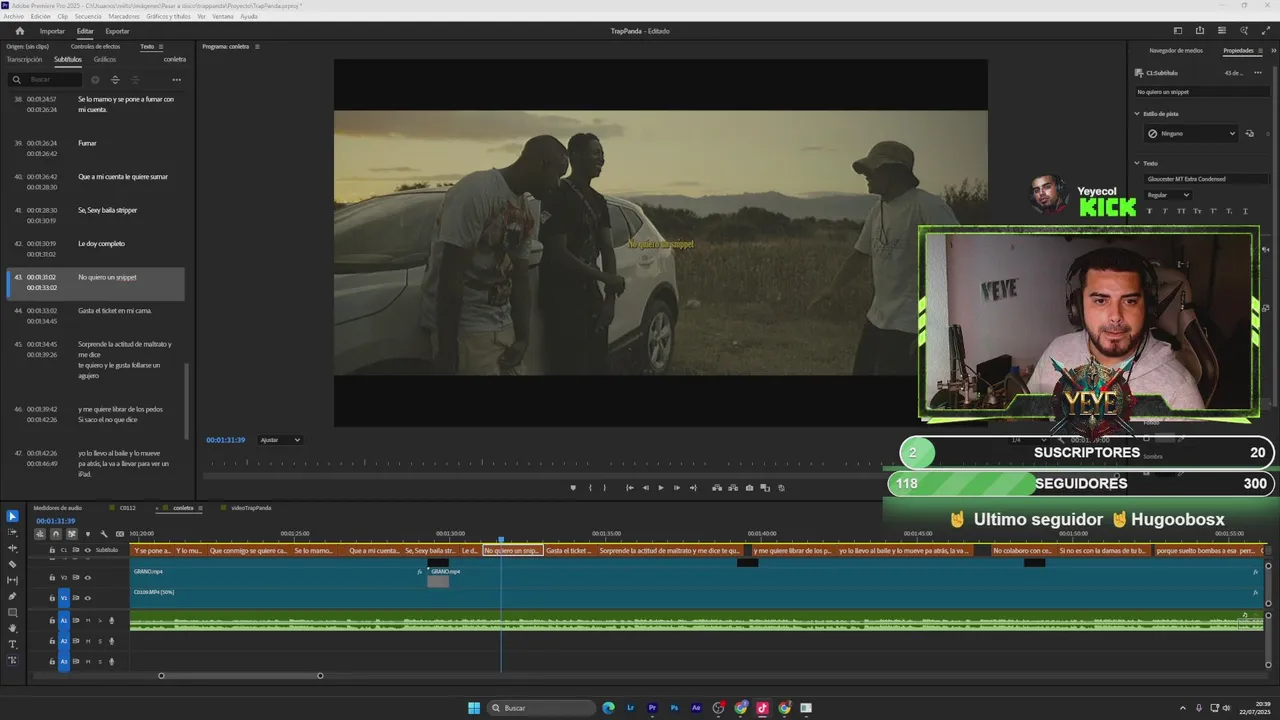Open the Marcadores menu

click(124, 16)
